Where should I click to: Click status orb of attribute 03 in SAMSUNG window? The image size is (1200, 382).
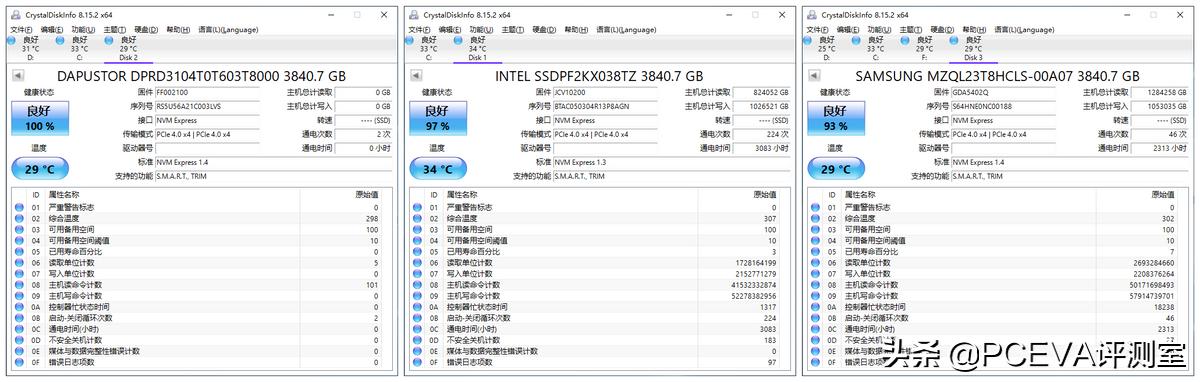pyautogui.click(x=816, y=230)
